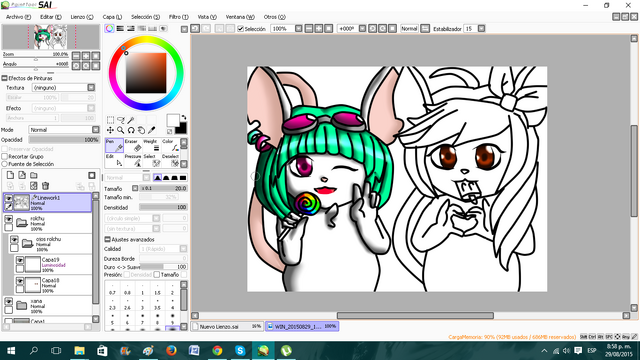The width and height of the screenshot is (640, 360).
Task: Choose the lasso selection tool
Action: [121, 120]
